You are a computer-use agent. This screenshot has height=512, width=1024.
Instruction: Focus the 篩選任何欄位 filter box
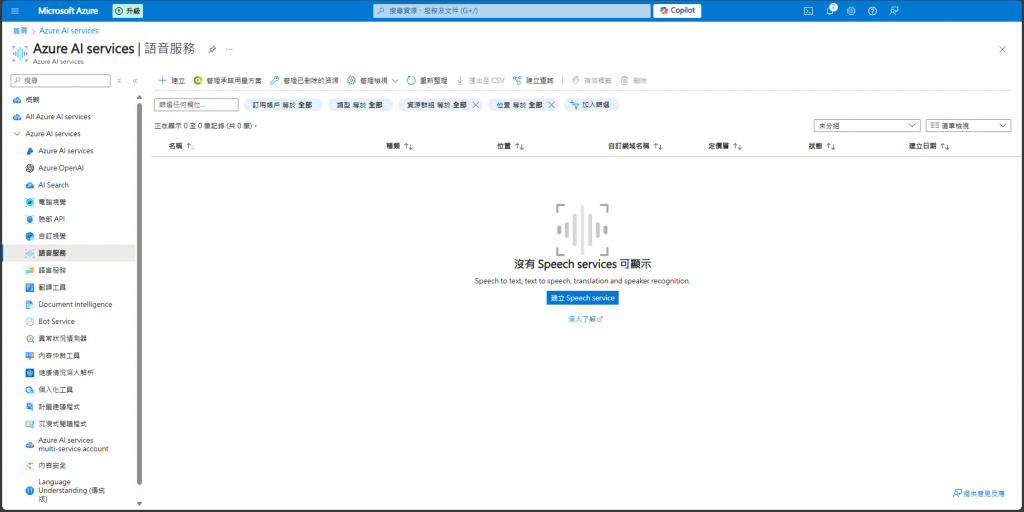click(196, 104)
